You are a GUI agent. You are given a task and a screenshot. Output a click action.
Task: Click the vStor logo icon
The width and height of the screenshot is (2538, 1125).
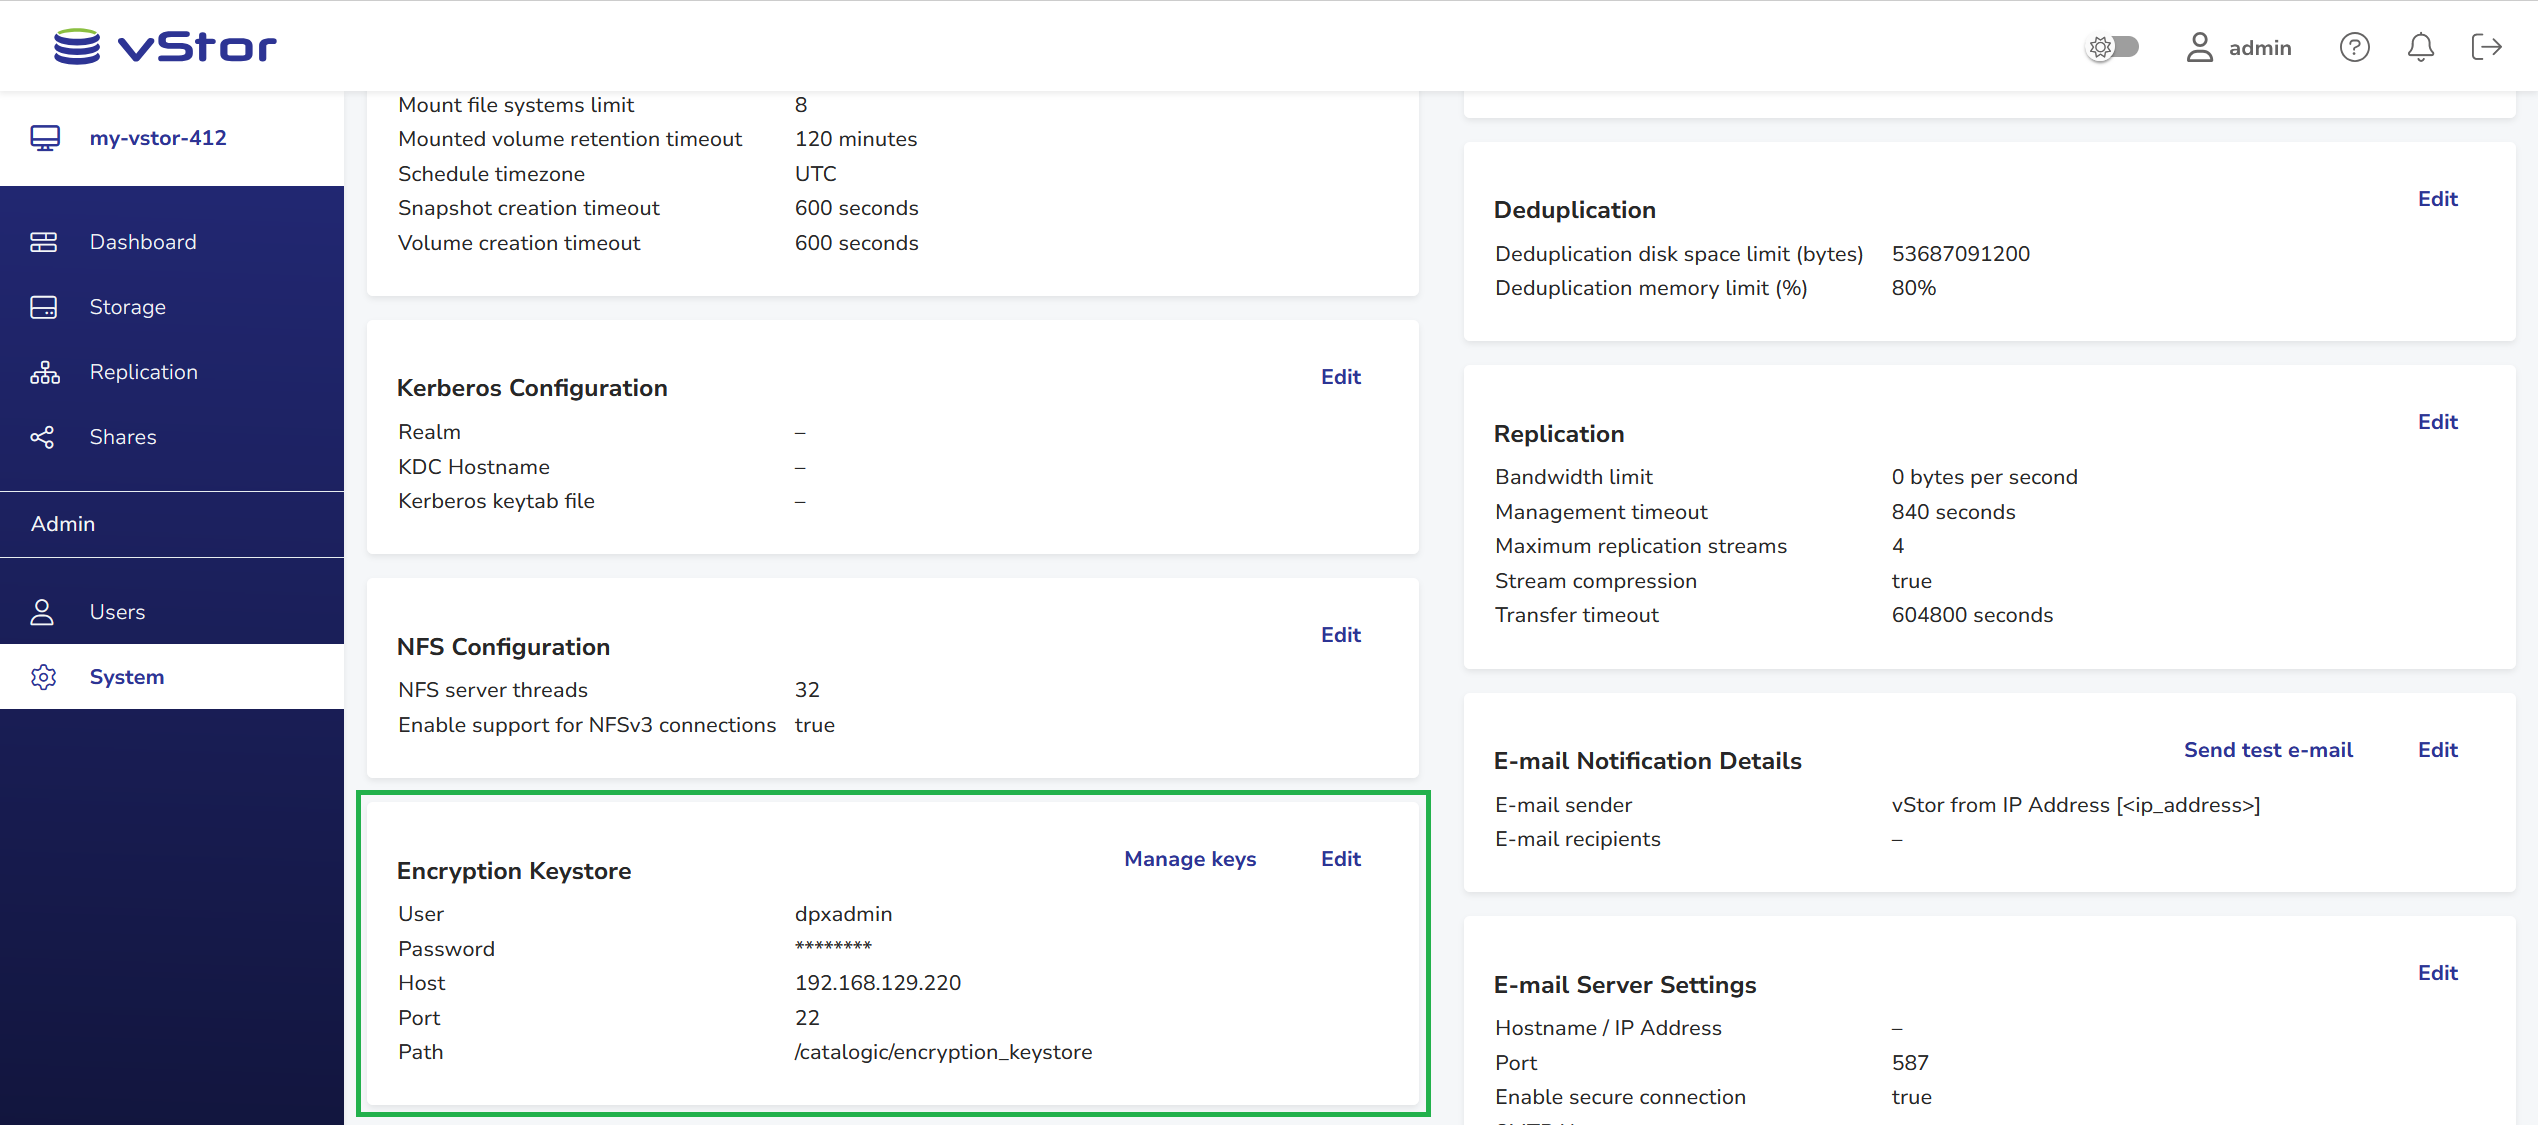pos(77,47)
